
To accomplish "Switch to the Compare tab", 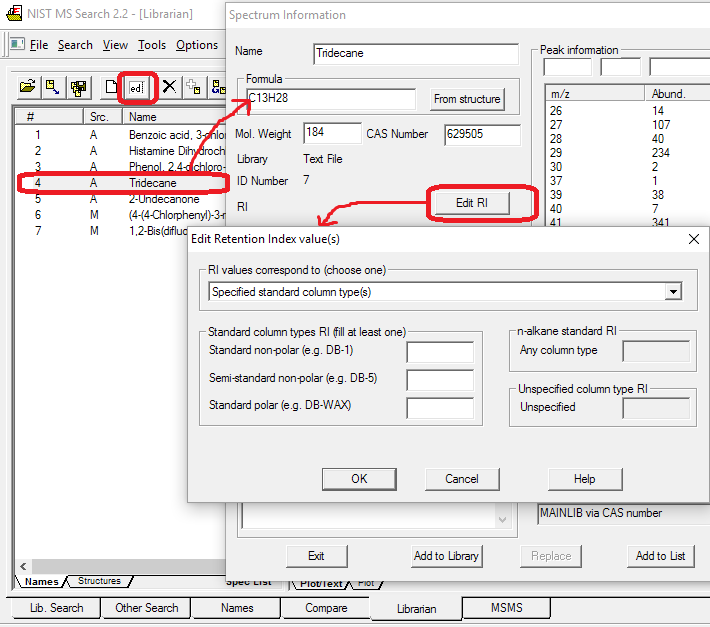I will point(326,608).
